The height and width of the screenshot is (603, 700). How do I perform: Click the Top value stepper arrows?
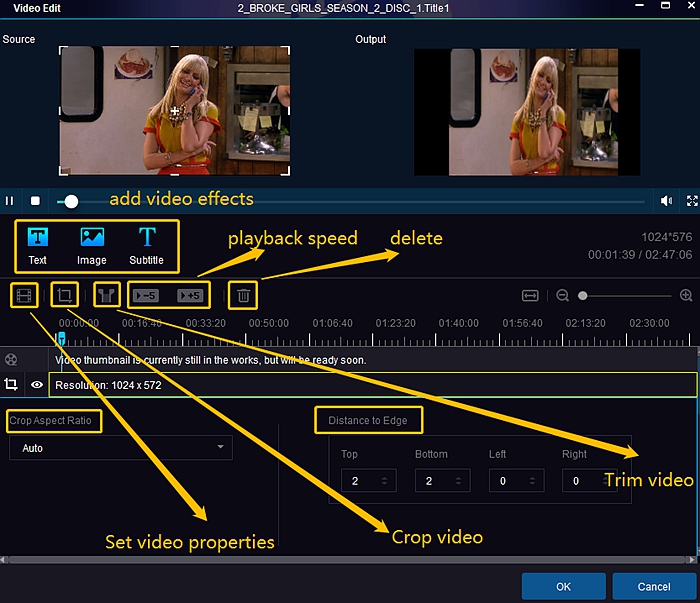(x=384, y=481)
